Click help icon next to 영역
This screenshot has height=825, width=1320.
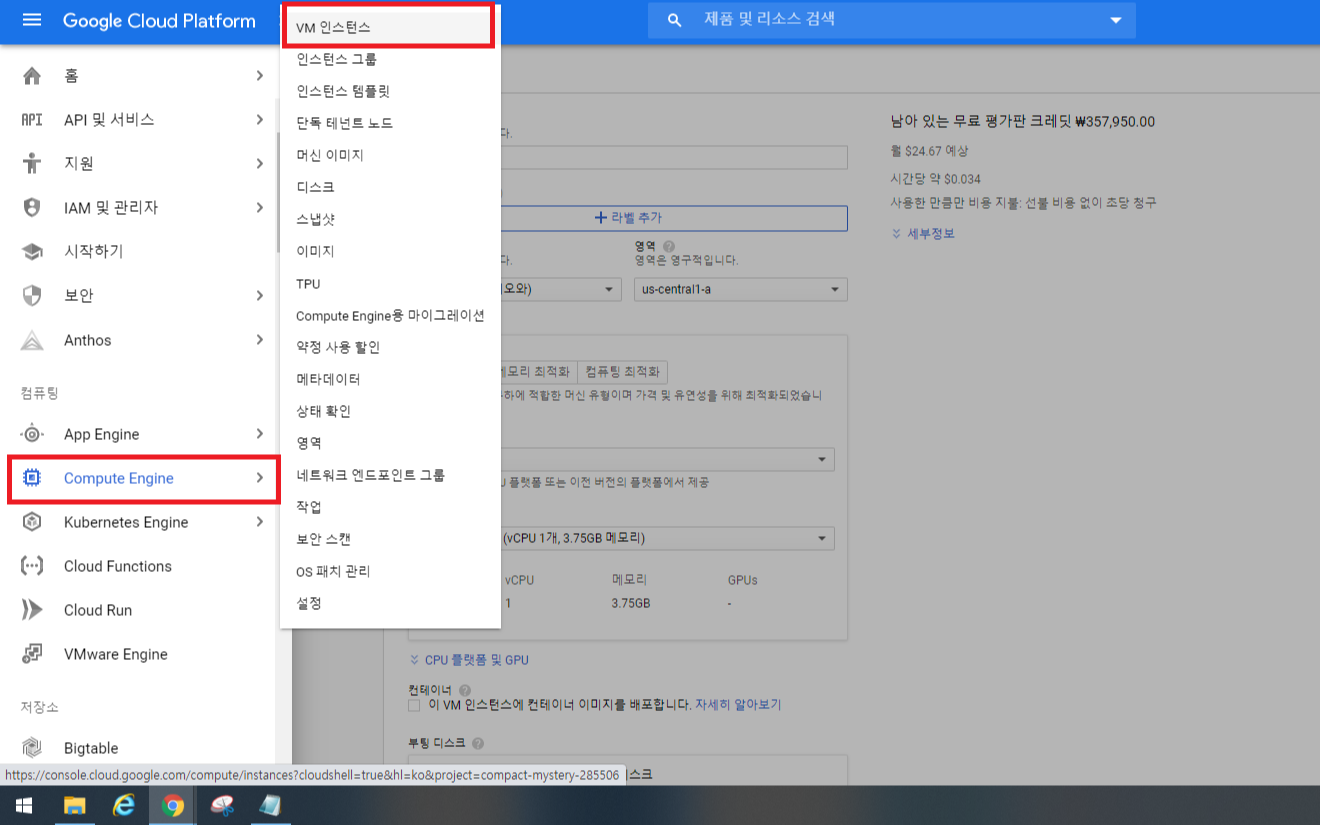(x=669, y=246)
